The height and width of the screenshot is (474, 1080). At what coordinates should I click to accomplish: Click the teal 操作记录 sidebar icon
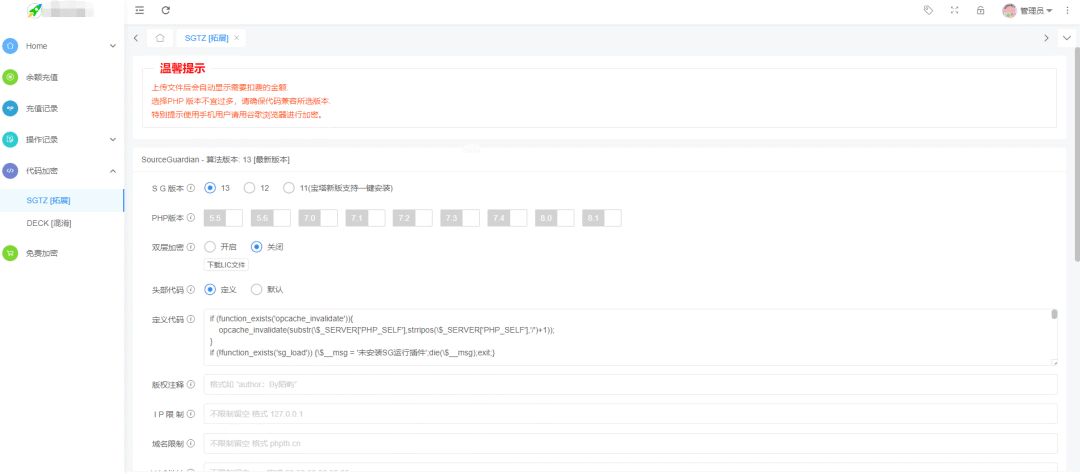(x=10, y=139)
